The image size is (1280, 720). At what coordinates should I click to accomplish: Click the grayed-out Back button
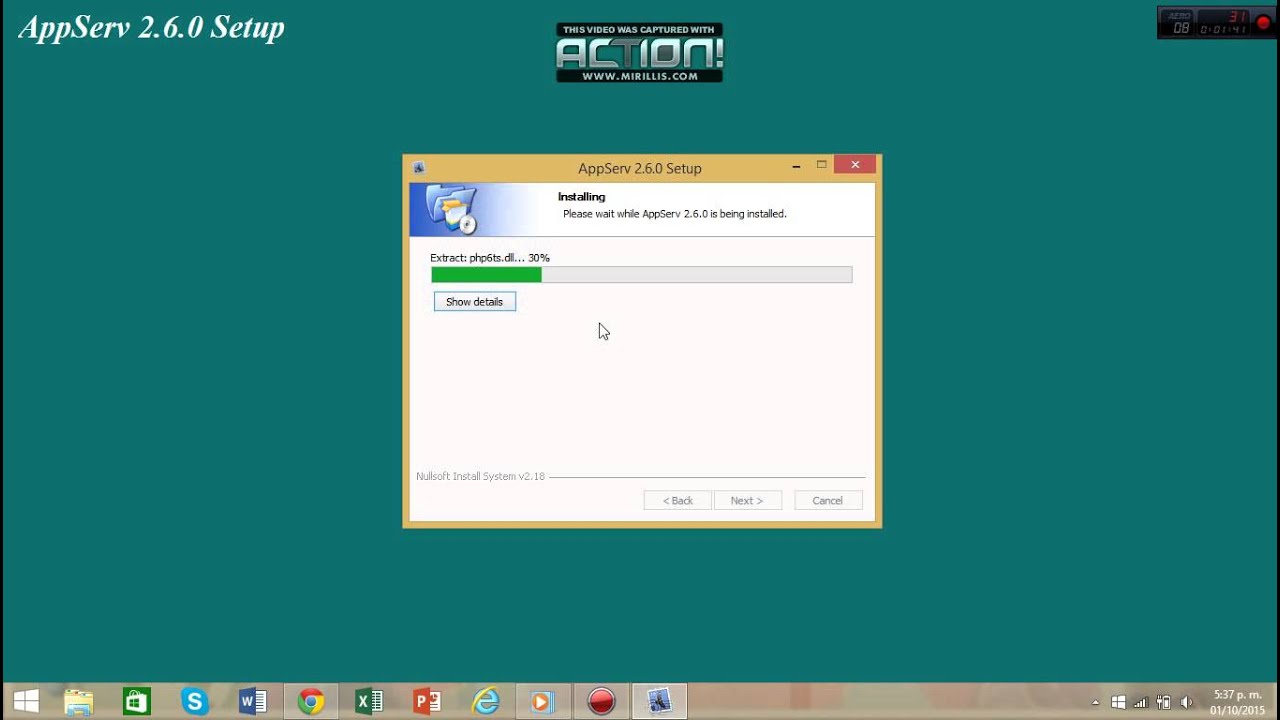[x=678, y=500]
